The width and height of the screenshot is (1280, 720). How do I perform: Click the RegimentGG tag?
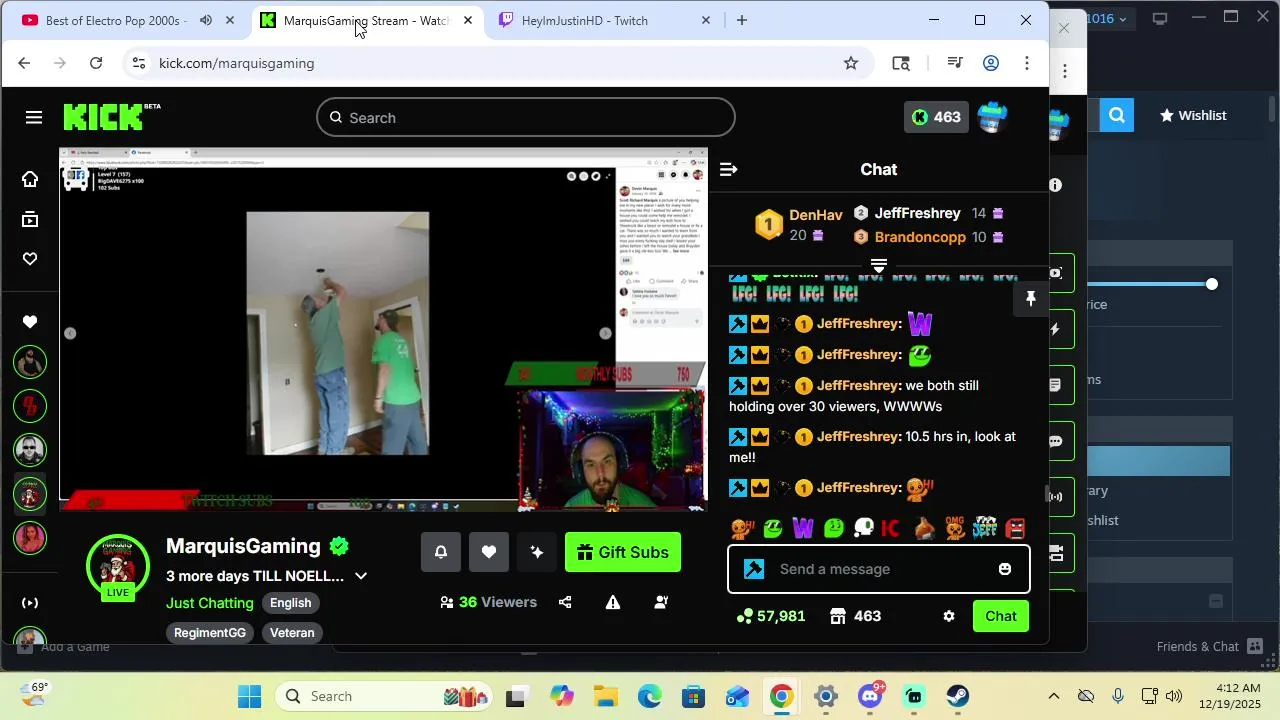[x=210, y=633]
